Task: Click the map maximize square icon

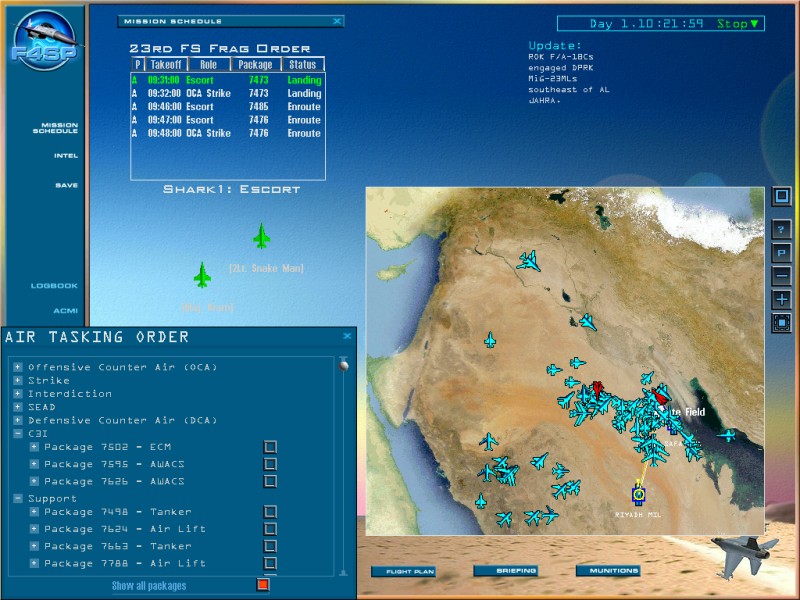Action: coord(781,195)
